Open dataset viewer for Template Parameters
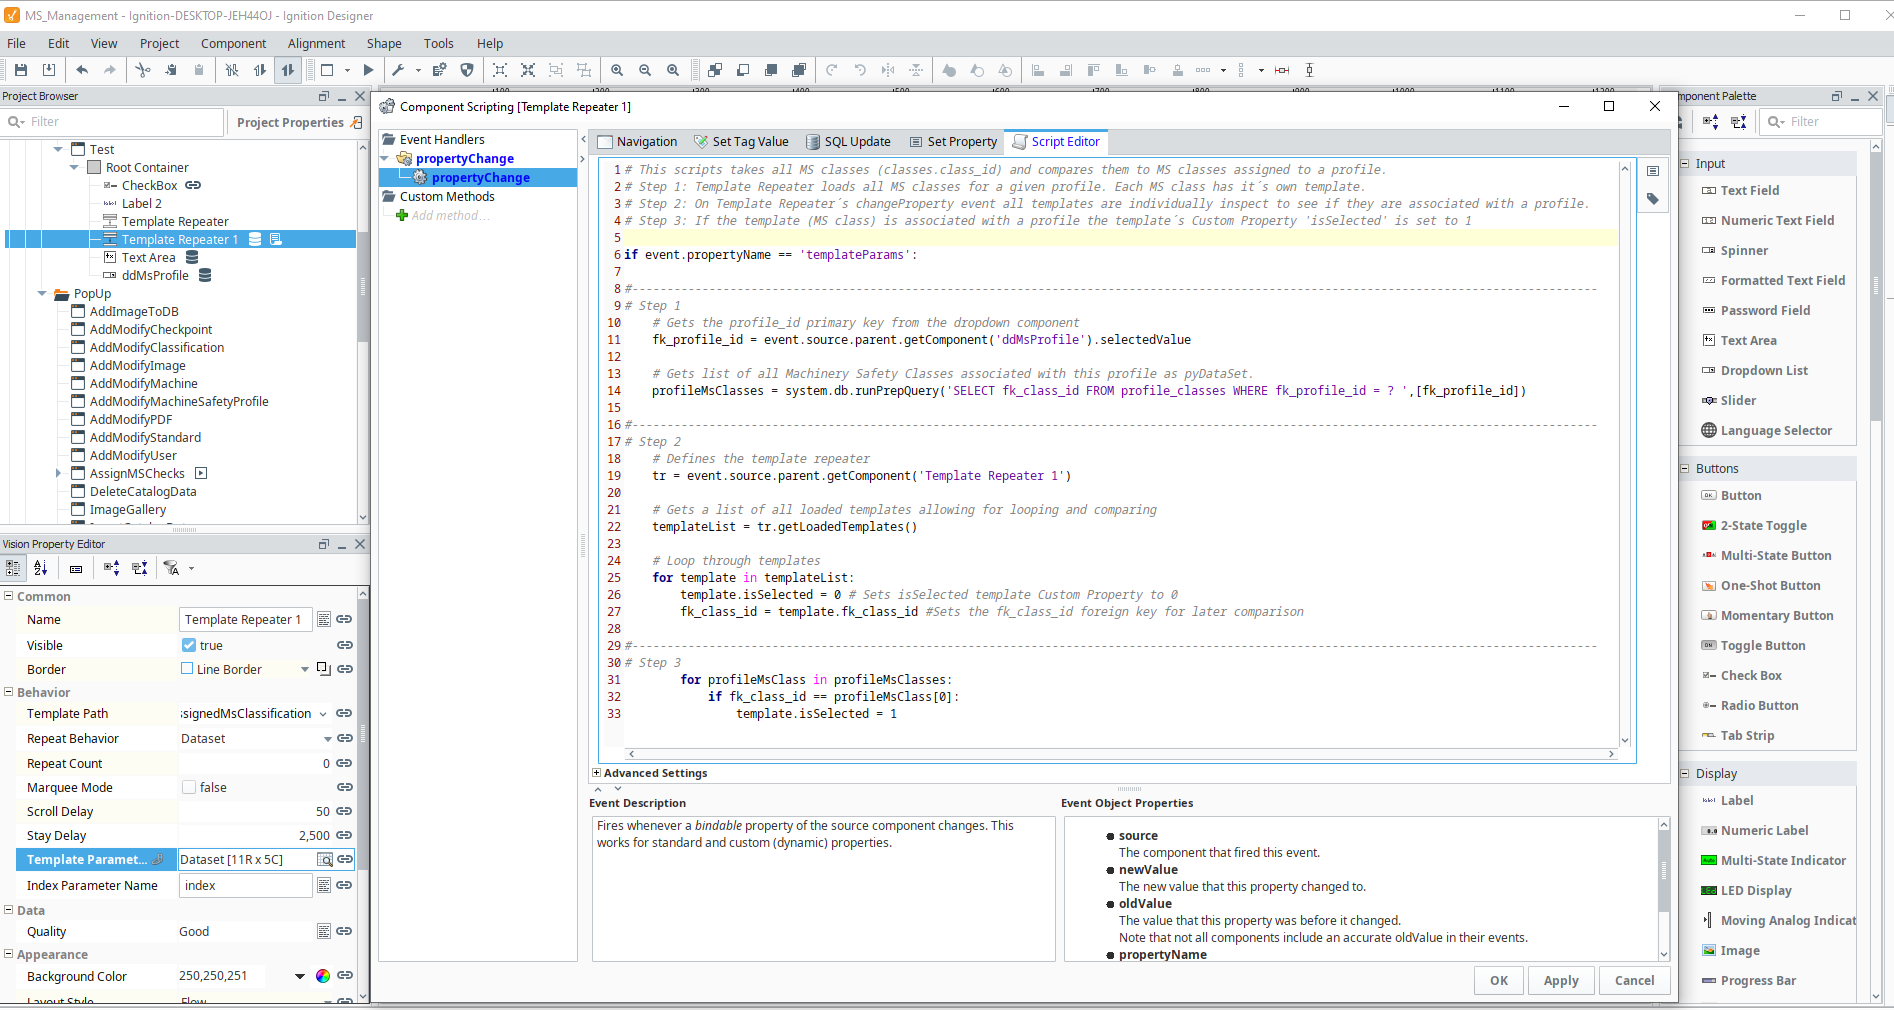The image size is (1894, 1010). click(x=325, y=860)
